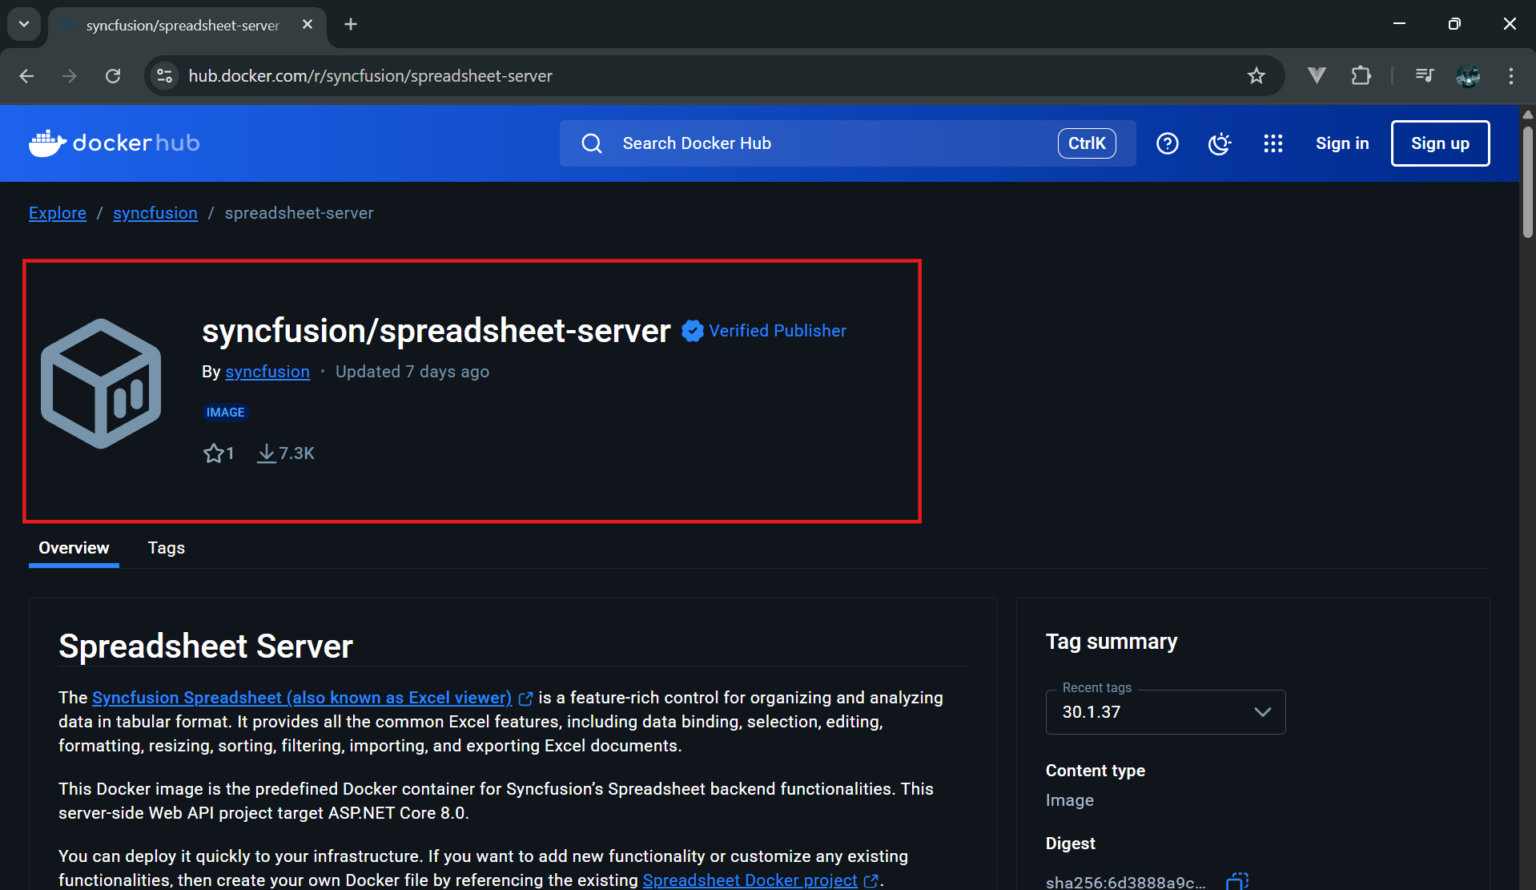Toggle dark mode with the moon icon
This screenshot has width=1536, height=890.
tap(1220, 143)
